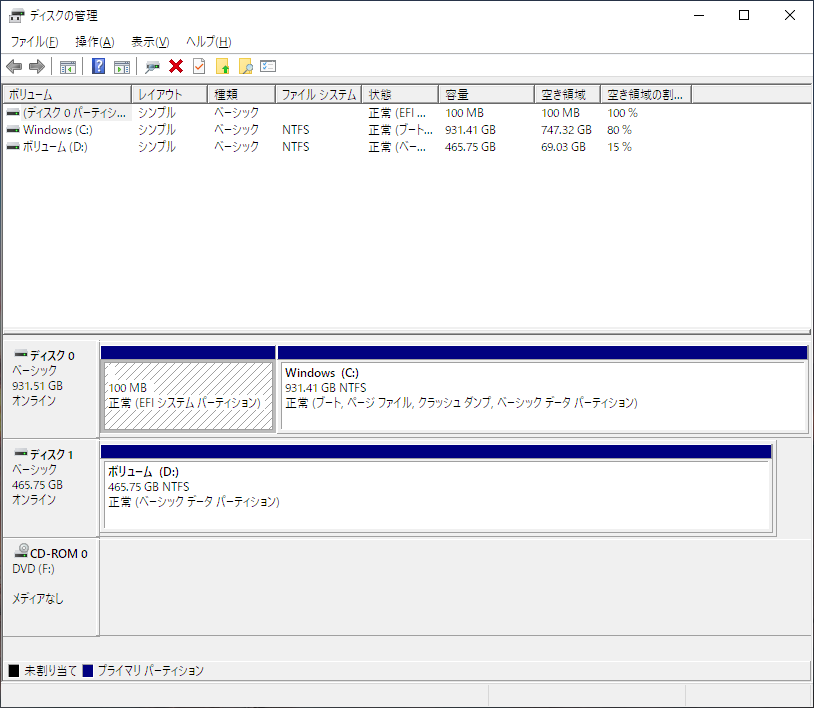The width and height of the screenshot is (814, 708).
Task: Open the ヘルプ(H) menu
Action: click(x=209, y=42)
